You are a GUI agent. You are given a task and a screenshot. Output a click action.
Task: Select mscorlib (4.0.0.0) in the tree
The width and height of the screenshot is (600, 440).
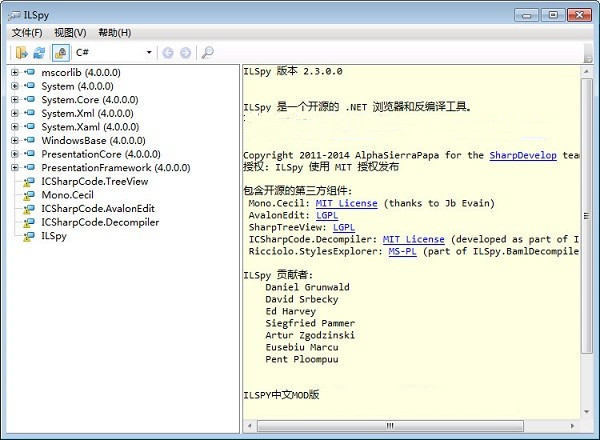[81, 72]
